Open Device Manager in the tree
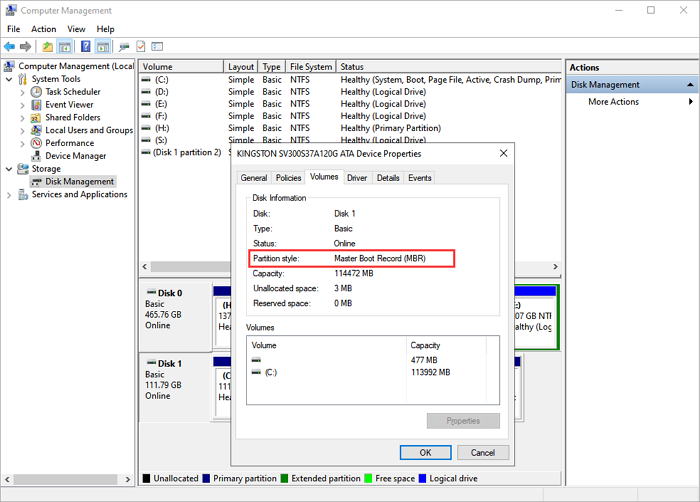Viewport: 700px width, 502px height. pos(75,156)
